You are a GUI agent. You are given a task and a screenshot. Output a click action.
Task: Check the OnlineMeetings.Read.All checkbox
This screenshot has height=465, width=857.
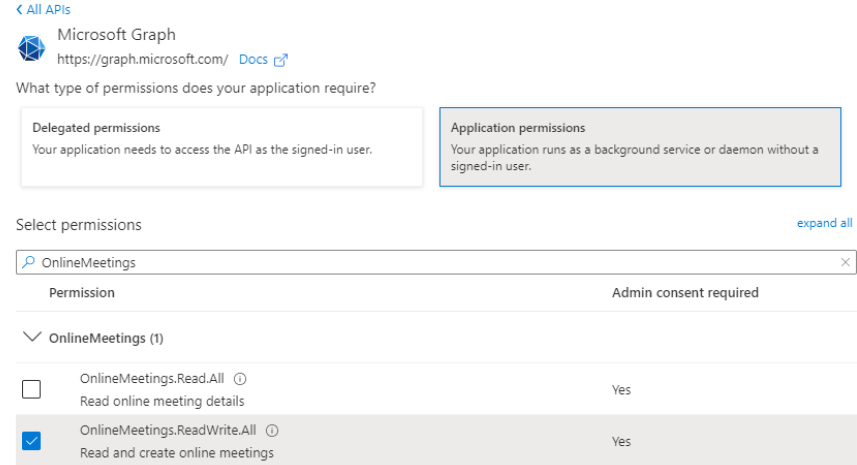pos(31,390)
